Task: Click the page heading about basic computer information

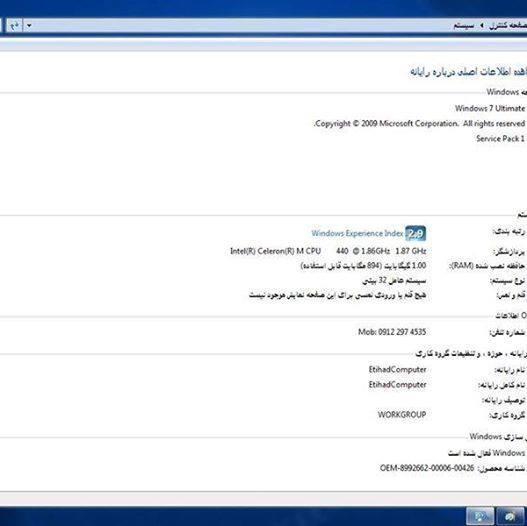Action: [x=468, y=72]
